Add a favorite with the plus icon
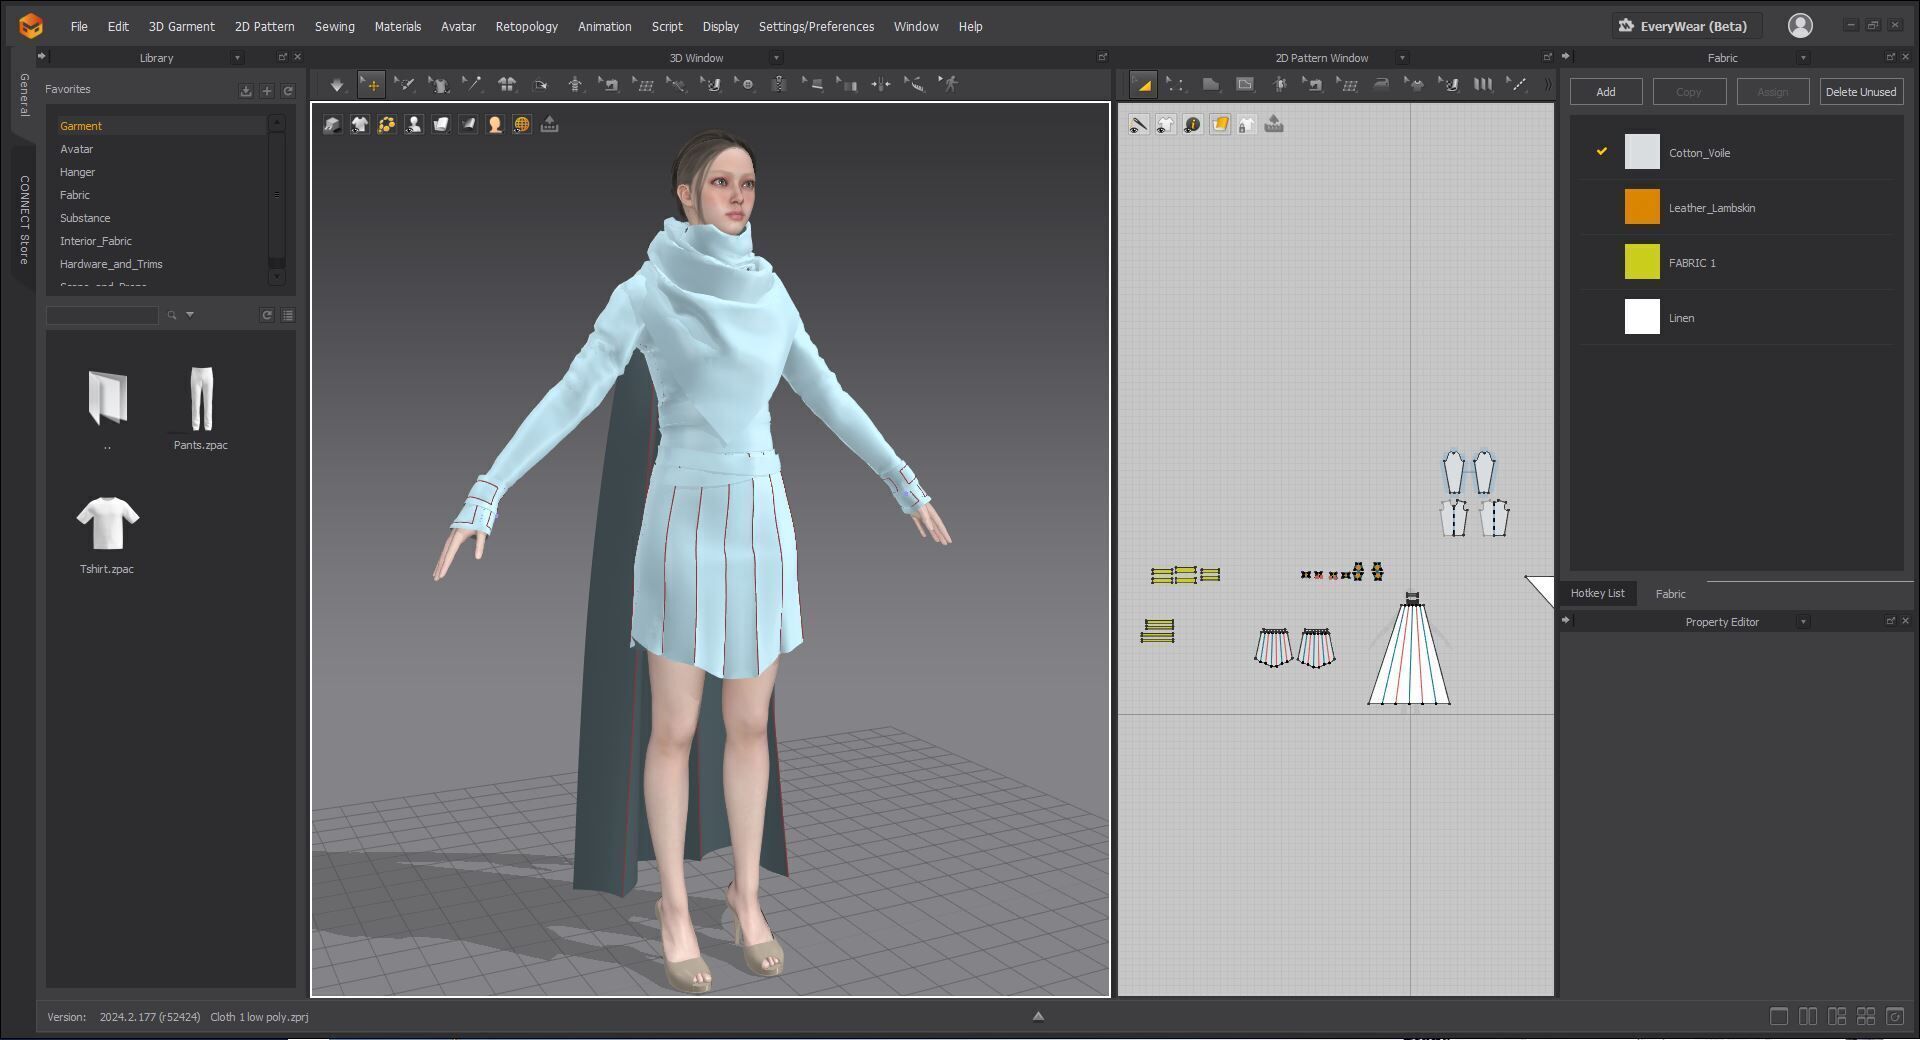The image size is (1920, 1040). (x=267, y=91)
